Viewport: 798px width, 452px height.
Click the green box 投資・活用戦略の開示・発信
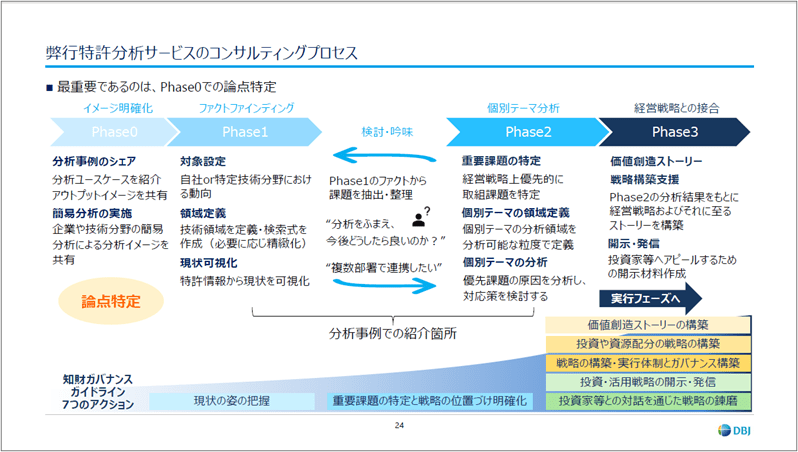point(648,382)
